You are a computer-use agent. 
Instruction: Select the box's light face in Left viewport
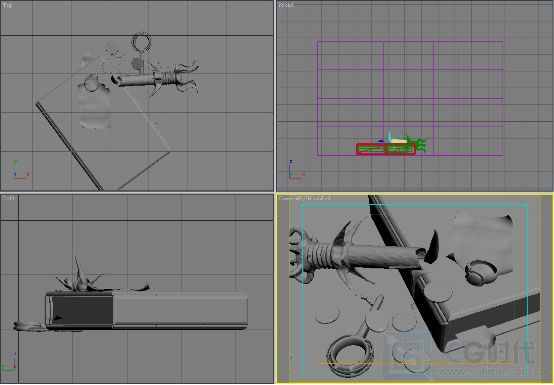click(180, 310)
